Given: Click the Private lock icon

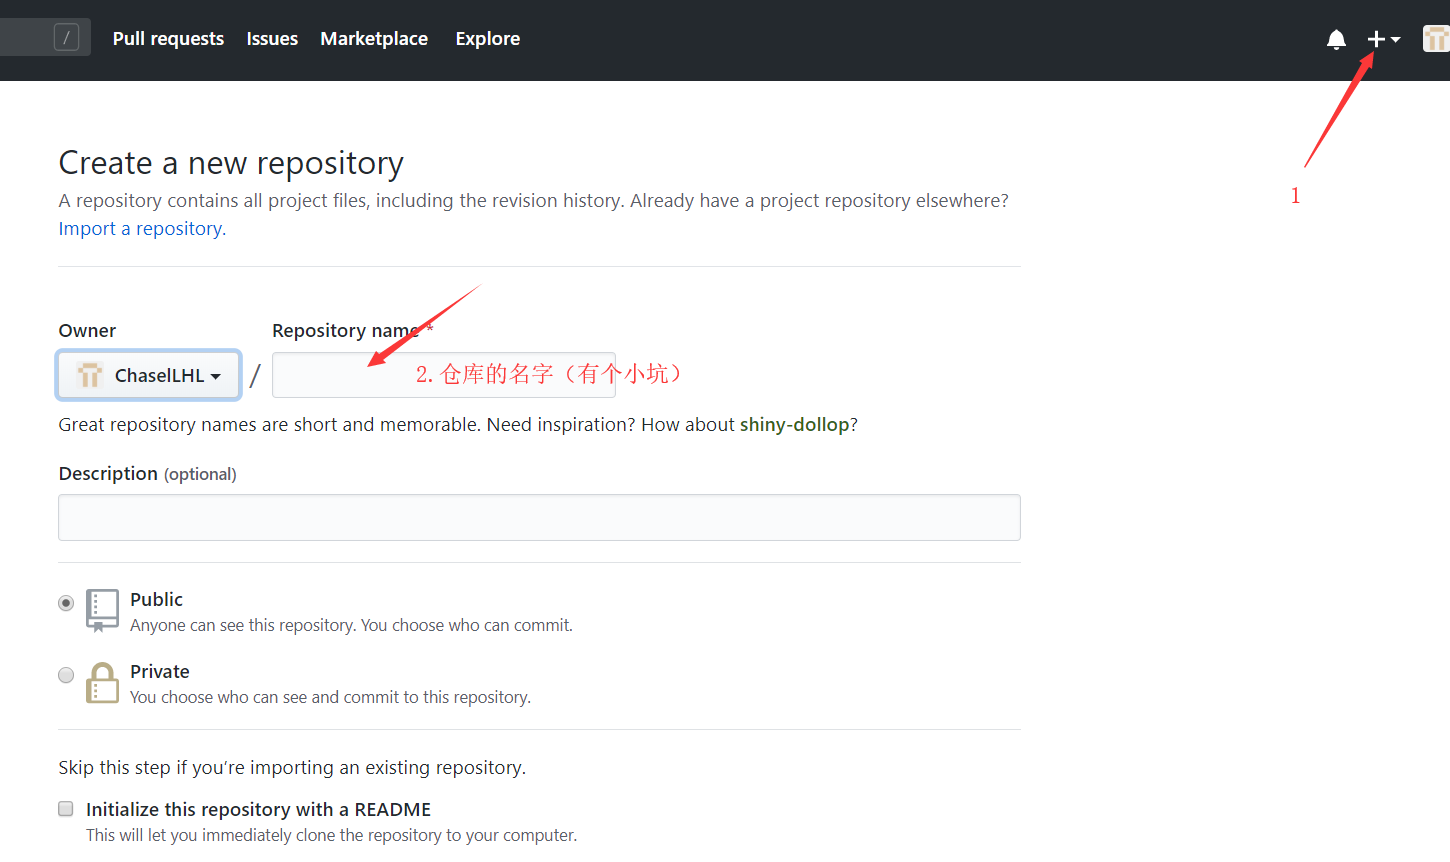Looking at the screenshot, I should click(x=102, y=683).
